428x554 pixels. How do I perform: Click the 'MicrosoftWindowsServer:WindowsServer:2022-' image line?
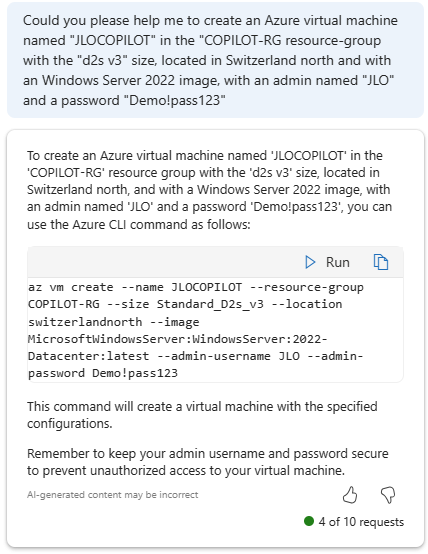(177, 339)
